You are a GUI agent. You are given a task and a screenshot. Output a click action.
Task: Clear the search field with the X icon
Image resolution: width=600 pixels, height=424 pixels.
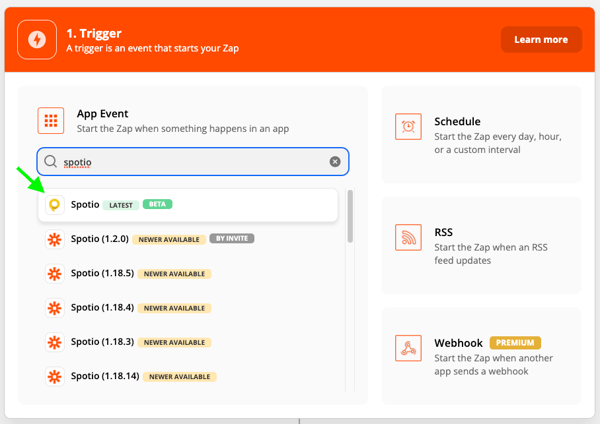point(335,161)
